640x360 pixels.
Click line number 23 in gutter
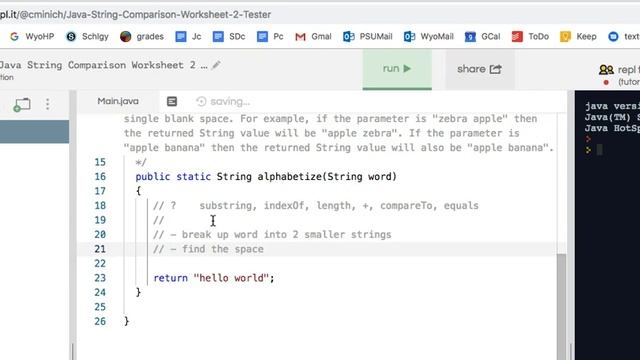point(100,278)
